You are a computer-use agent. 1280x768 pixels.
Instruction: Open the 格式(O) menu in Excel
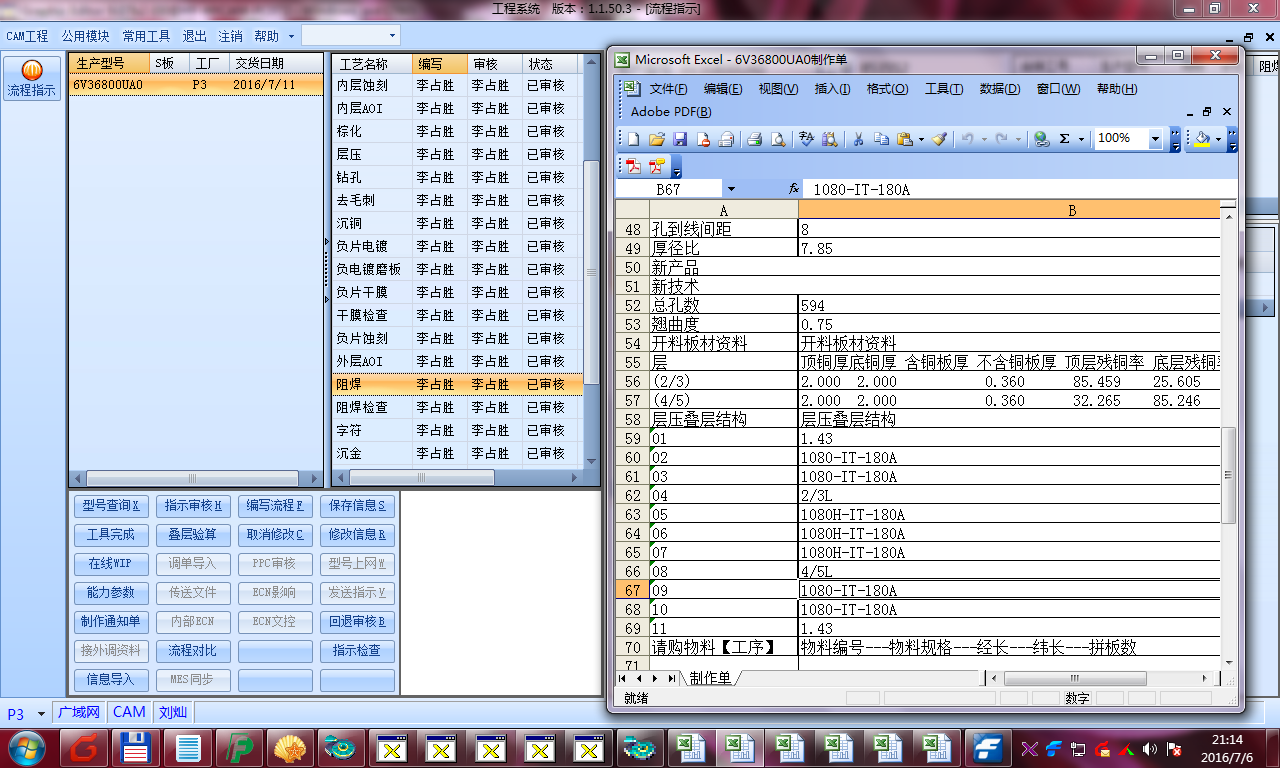[x=887, y=88]
